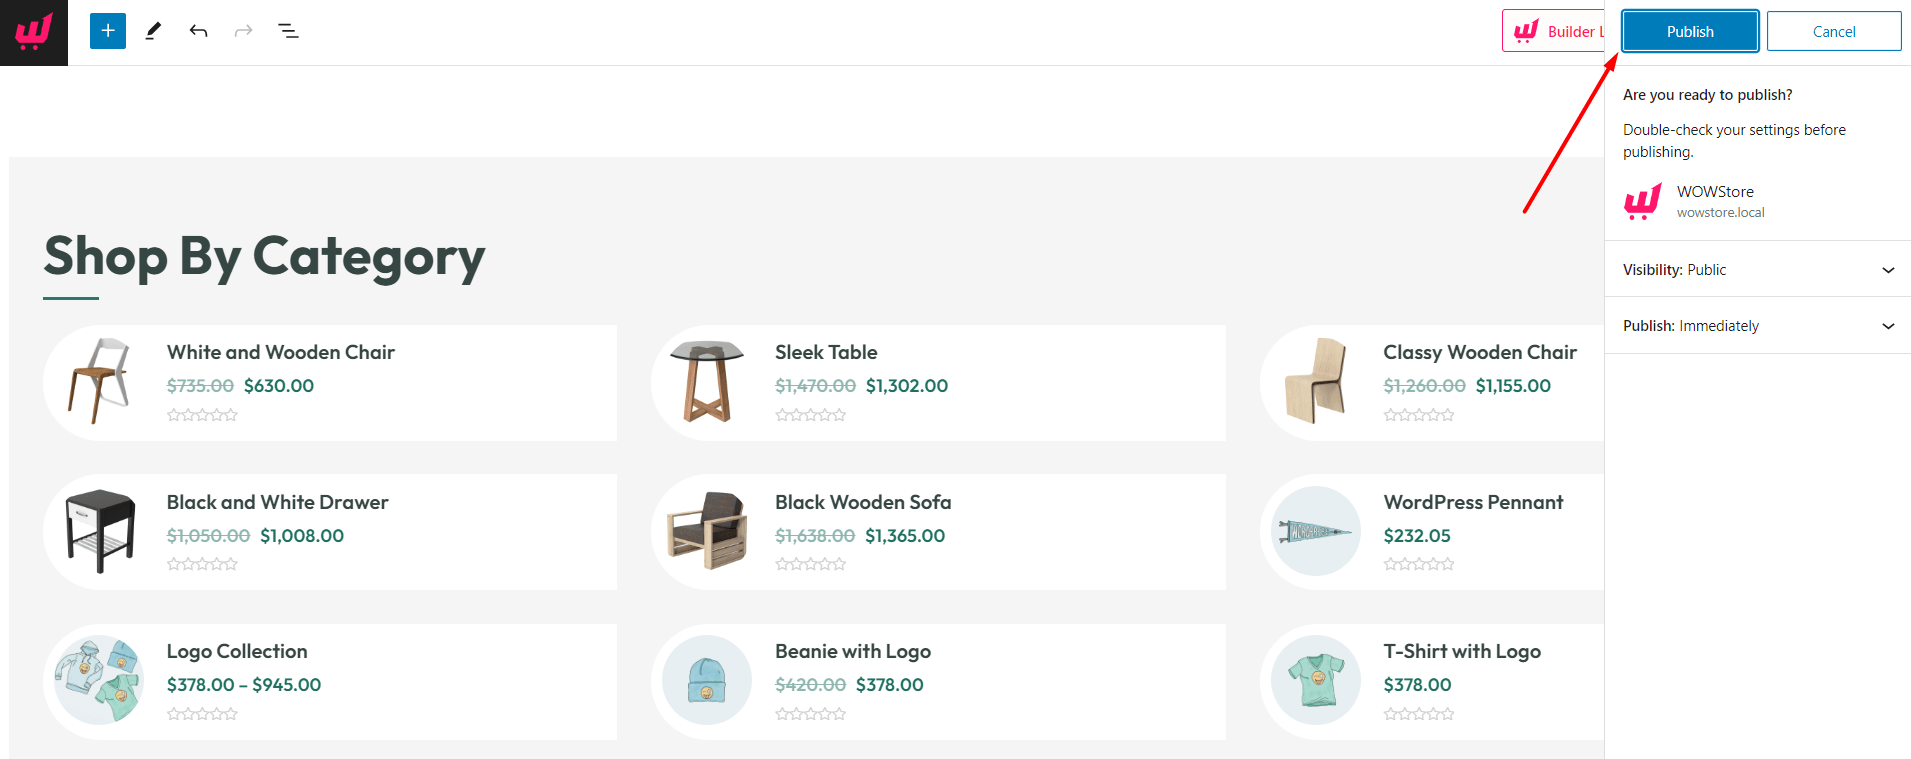Image resolution: width=1911 pixels, height=759 pixels.
Task: Click the Publish button
Action: 1689,31
